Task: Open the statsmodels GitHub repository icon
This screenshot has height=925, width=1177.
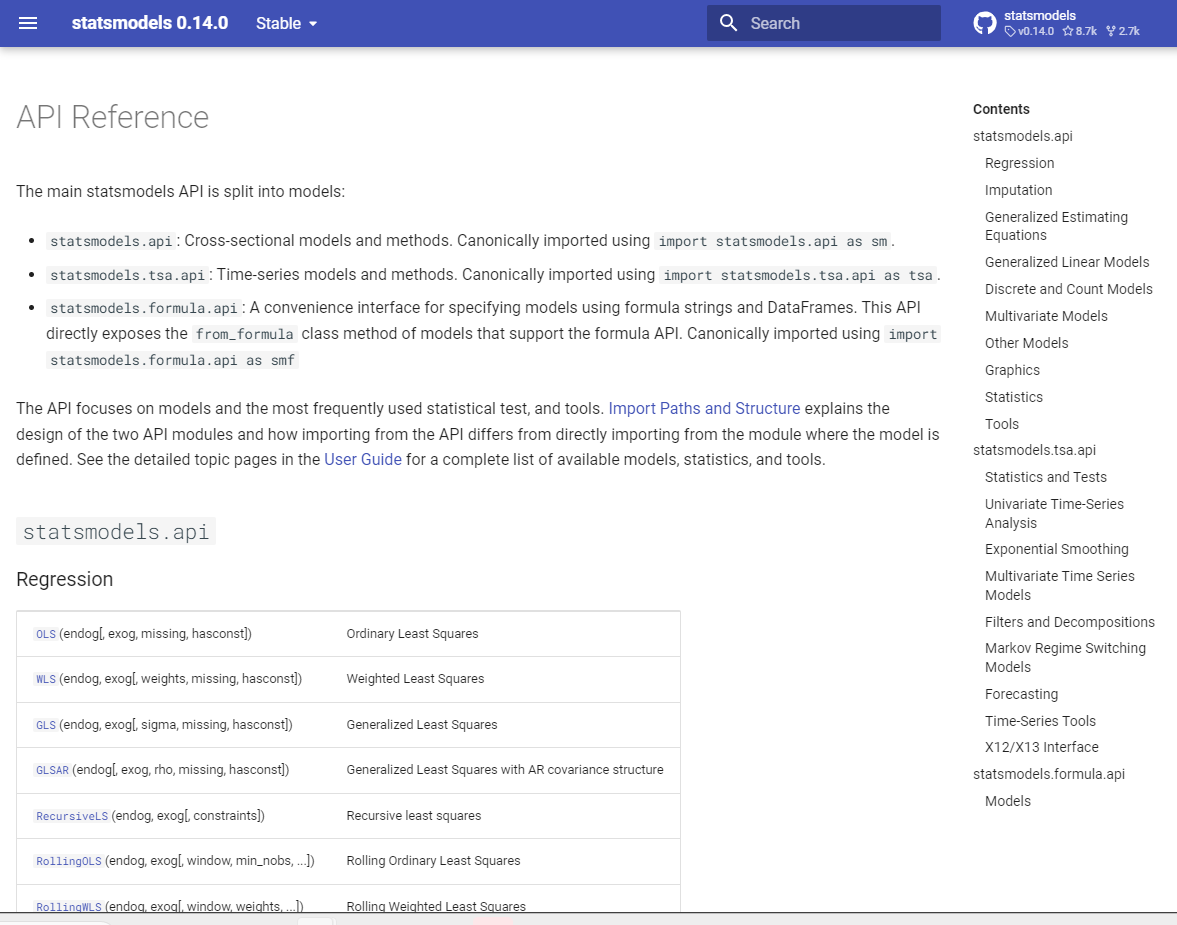Action: point(985,23)
